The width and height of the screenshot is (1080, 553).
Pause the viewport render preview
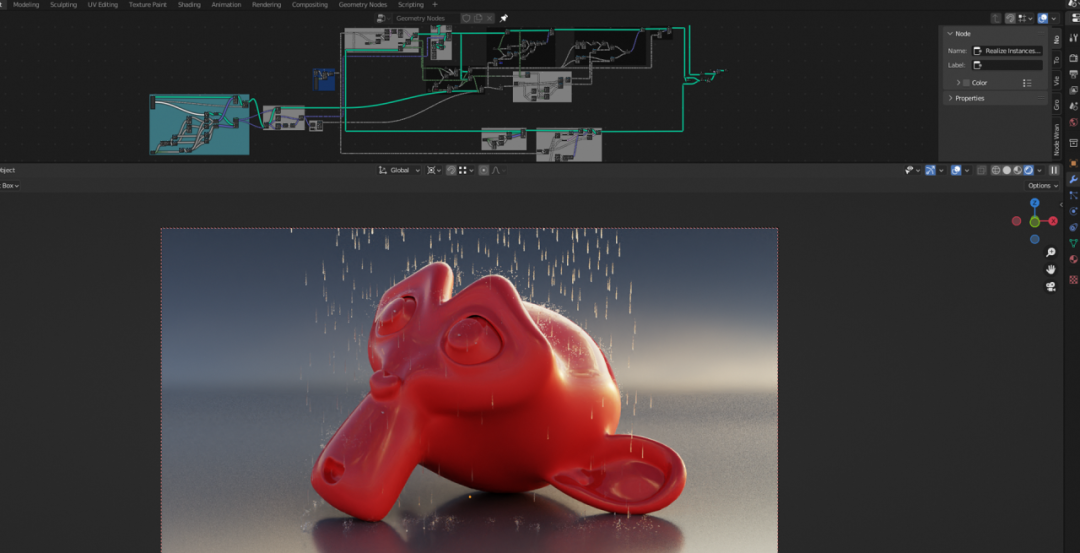click(1054, 170)
